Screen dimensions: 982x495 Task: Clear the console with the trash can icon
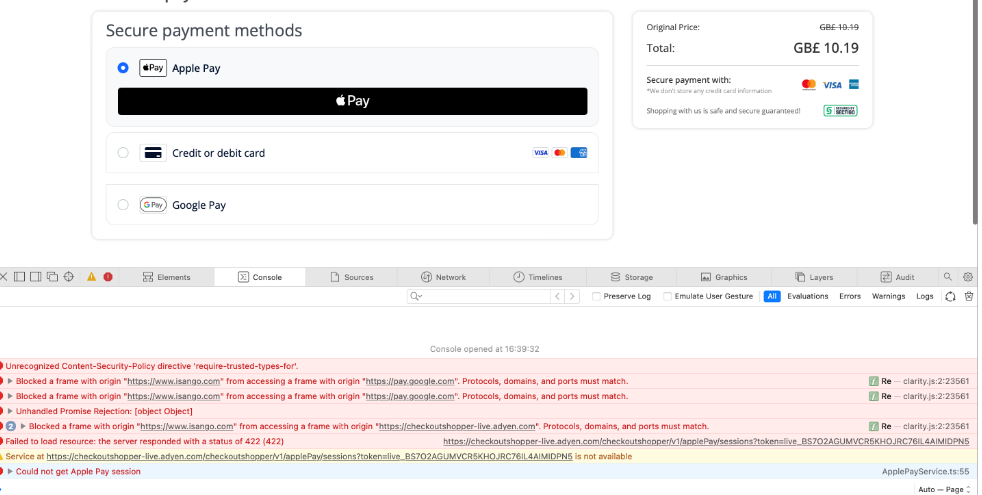[x=969, y=296]
